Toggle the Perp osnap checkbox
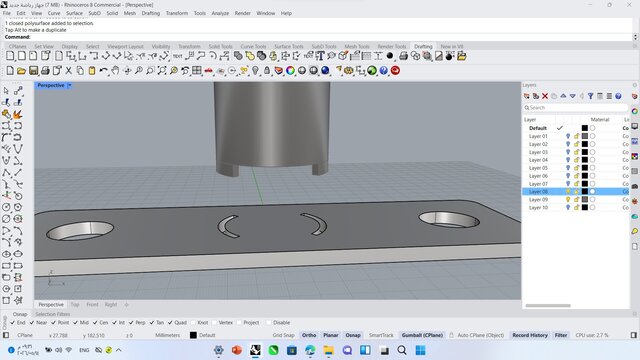 pyautogui.click(x=131, y=322)
